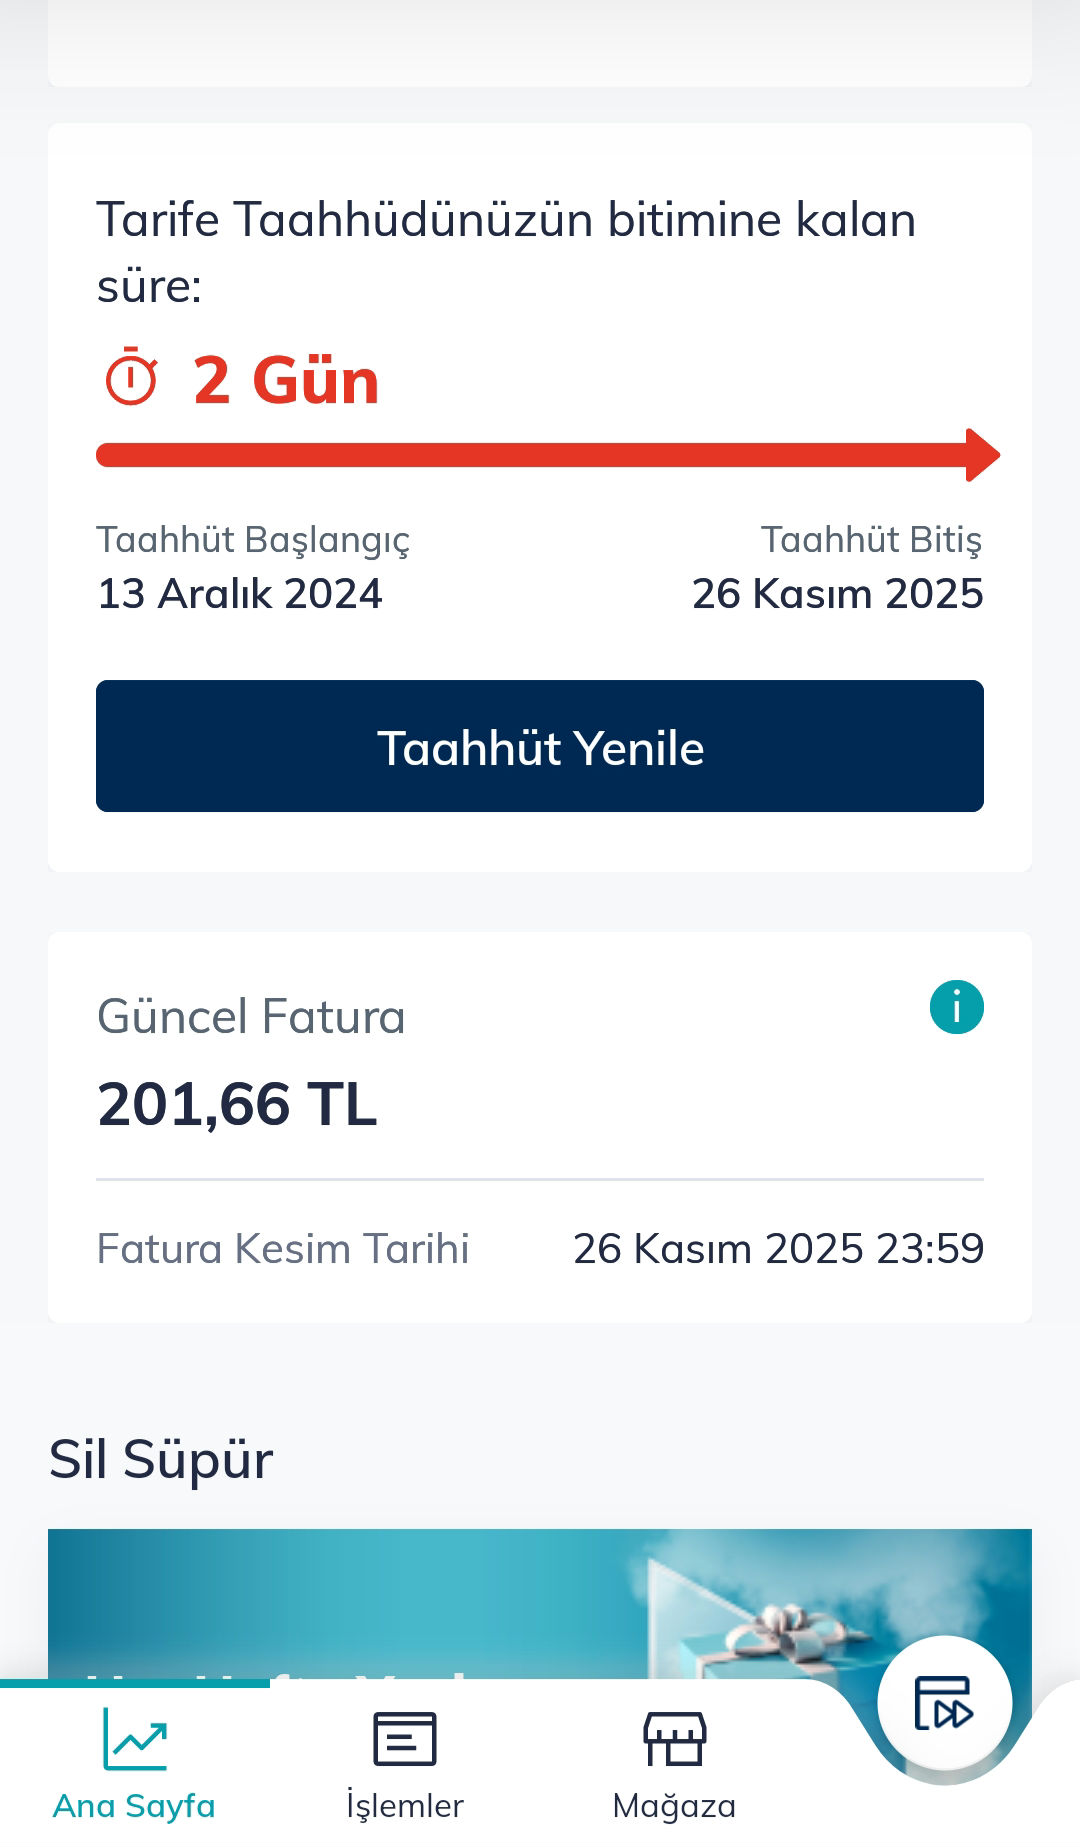1080x1847 pixels.
Task: Tap the red arrowhead ending the progress bar
Action: (x=982, y=455)
